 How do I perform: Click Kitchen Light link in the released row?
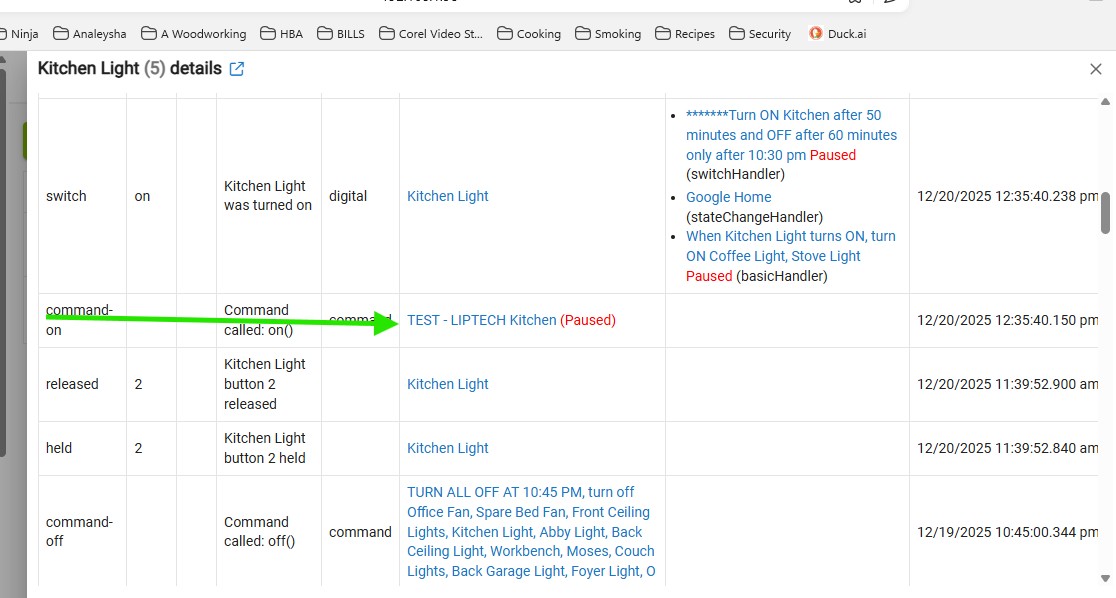[x=447, y=384]
